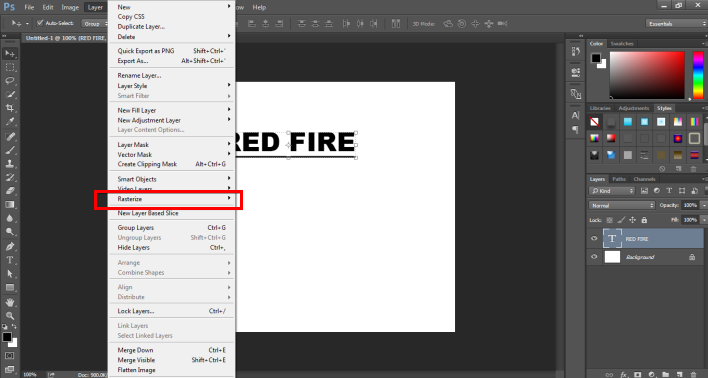The image size is (708, 378).
Task: Select the Dodge tool
Action: pos(10,232)
